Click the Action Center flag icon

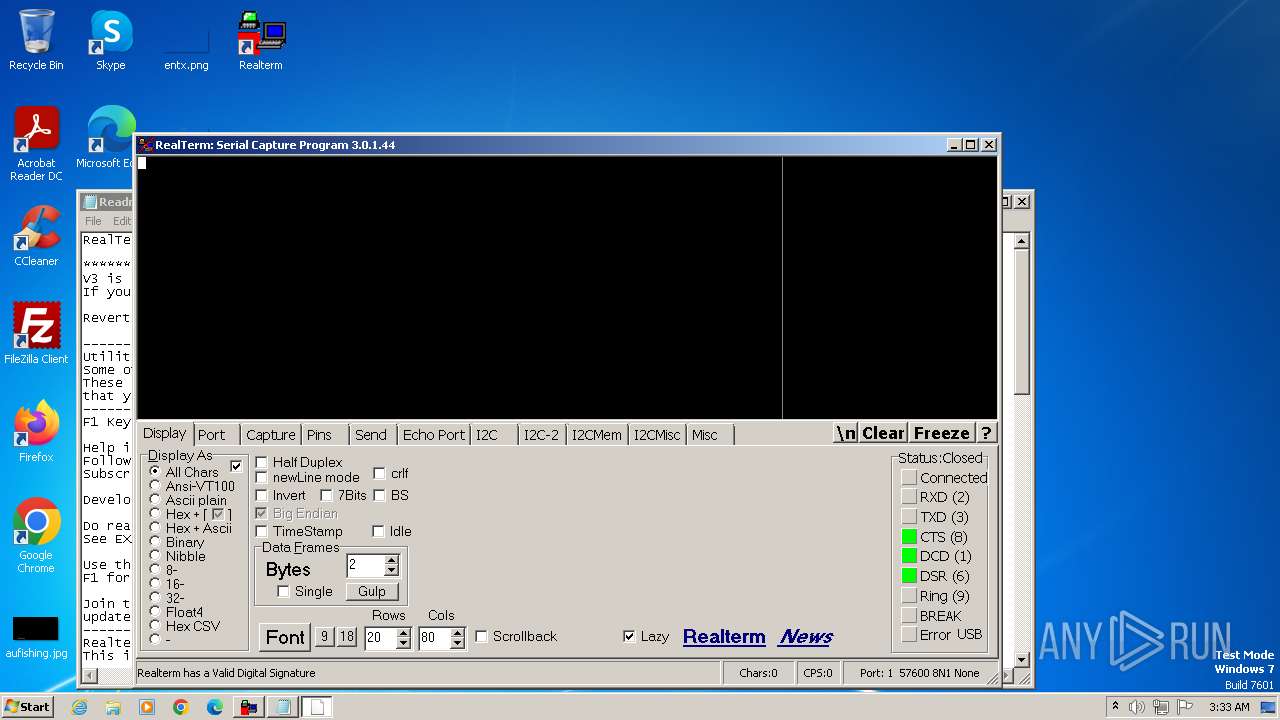[1187, 707]
